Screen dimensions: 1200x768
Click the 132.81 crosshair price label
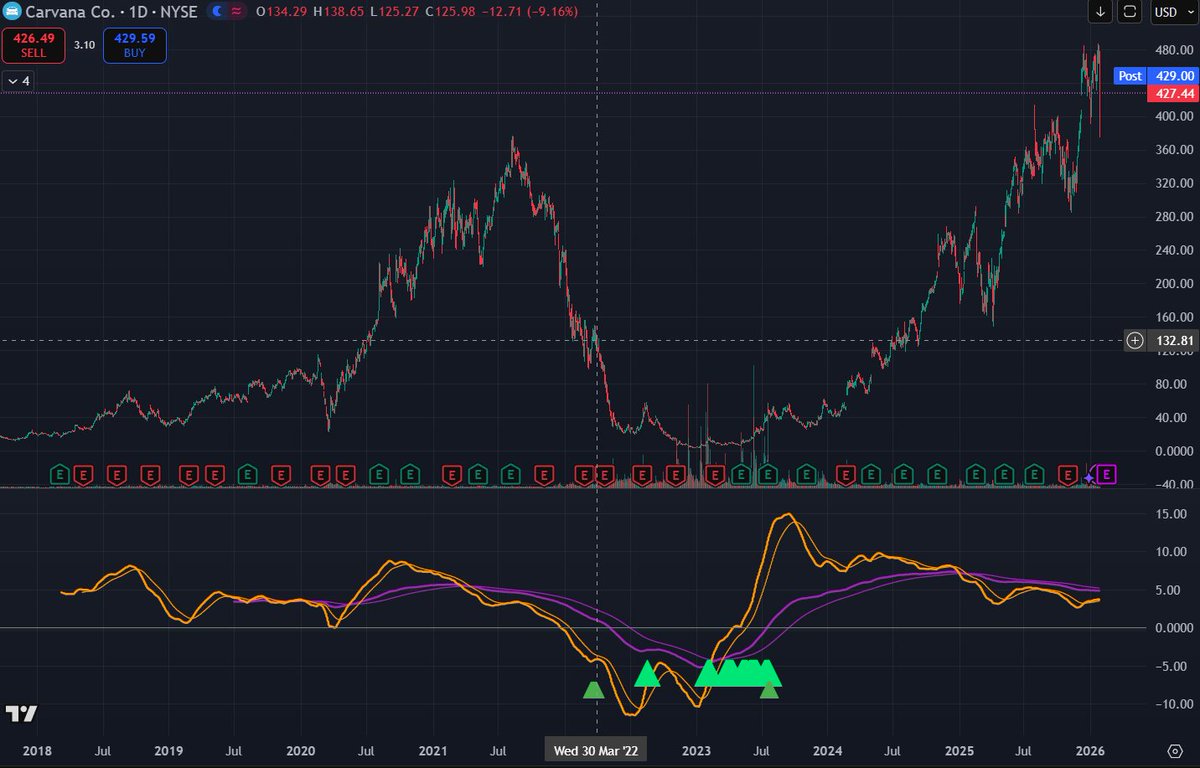pyautogui.click(x=1172, y=340)
